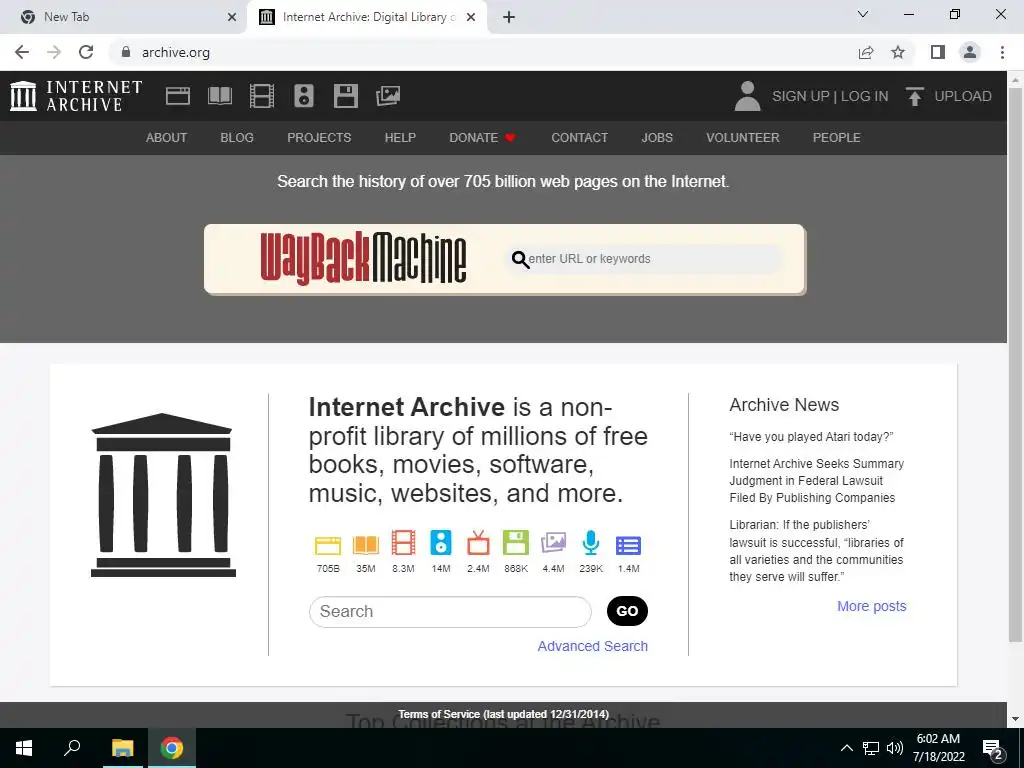Reload the page in Chrome
Image resolution: width=1024 pixels, height=768 pixels.
point(86,52)
